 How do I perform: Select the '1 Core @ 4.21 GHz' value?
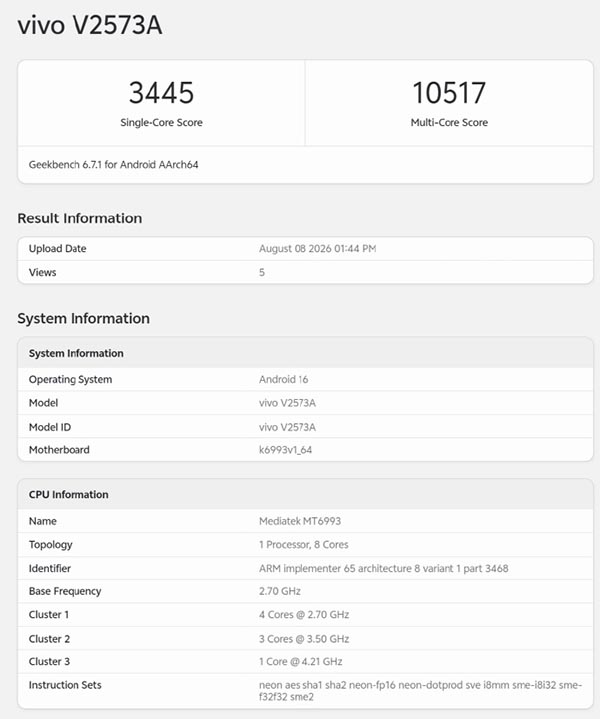tap(300, 662)
